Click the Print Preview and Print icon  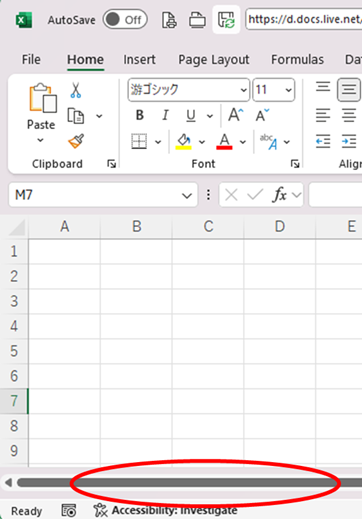tap(169, 20)
